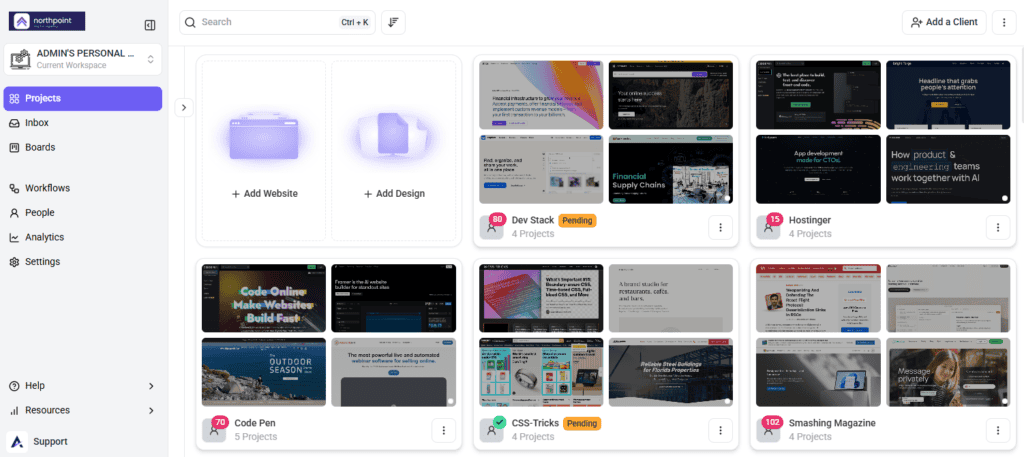
Task: Open the Dev Stack client name
Action: coord(533,220)
